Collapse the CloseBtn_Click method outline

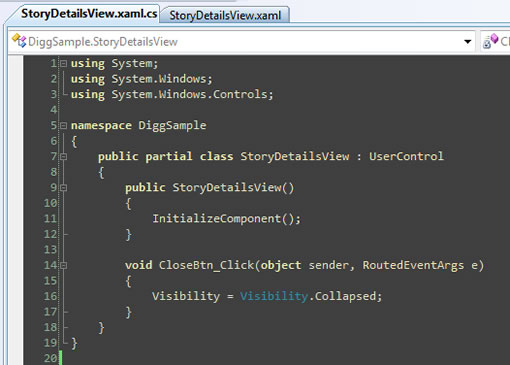click(63, 265)
